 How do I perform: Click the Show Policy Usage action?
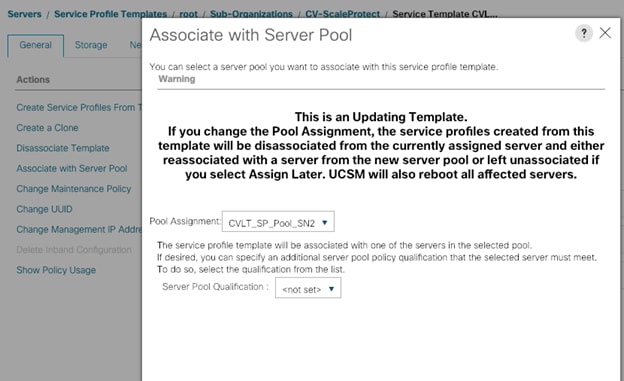pos(56,270)
